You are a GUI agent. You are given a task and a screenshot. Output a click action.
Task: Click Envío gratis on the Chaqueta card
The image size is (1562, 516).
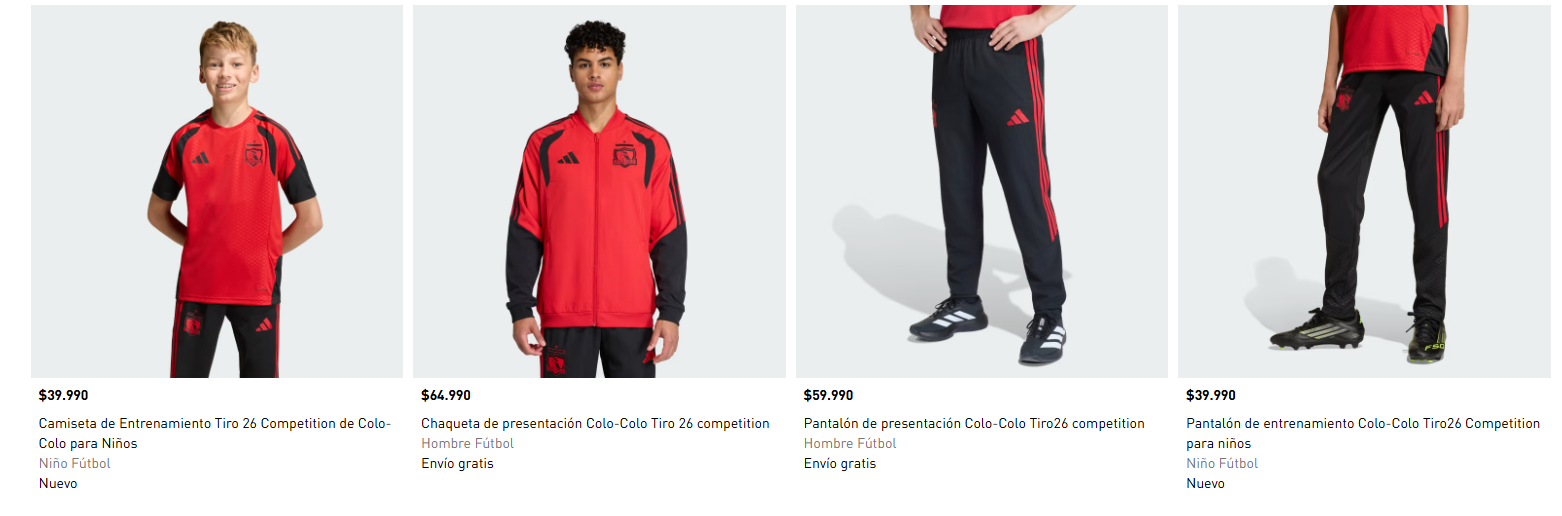[457, 463]
